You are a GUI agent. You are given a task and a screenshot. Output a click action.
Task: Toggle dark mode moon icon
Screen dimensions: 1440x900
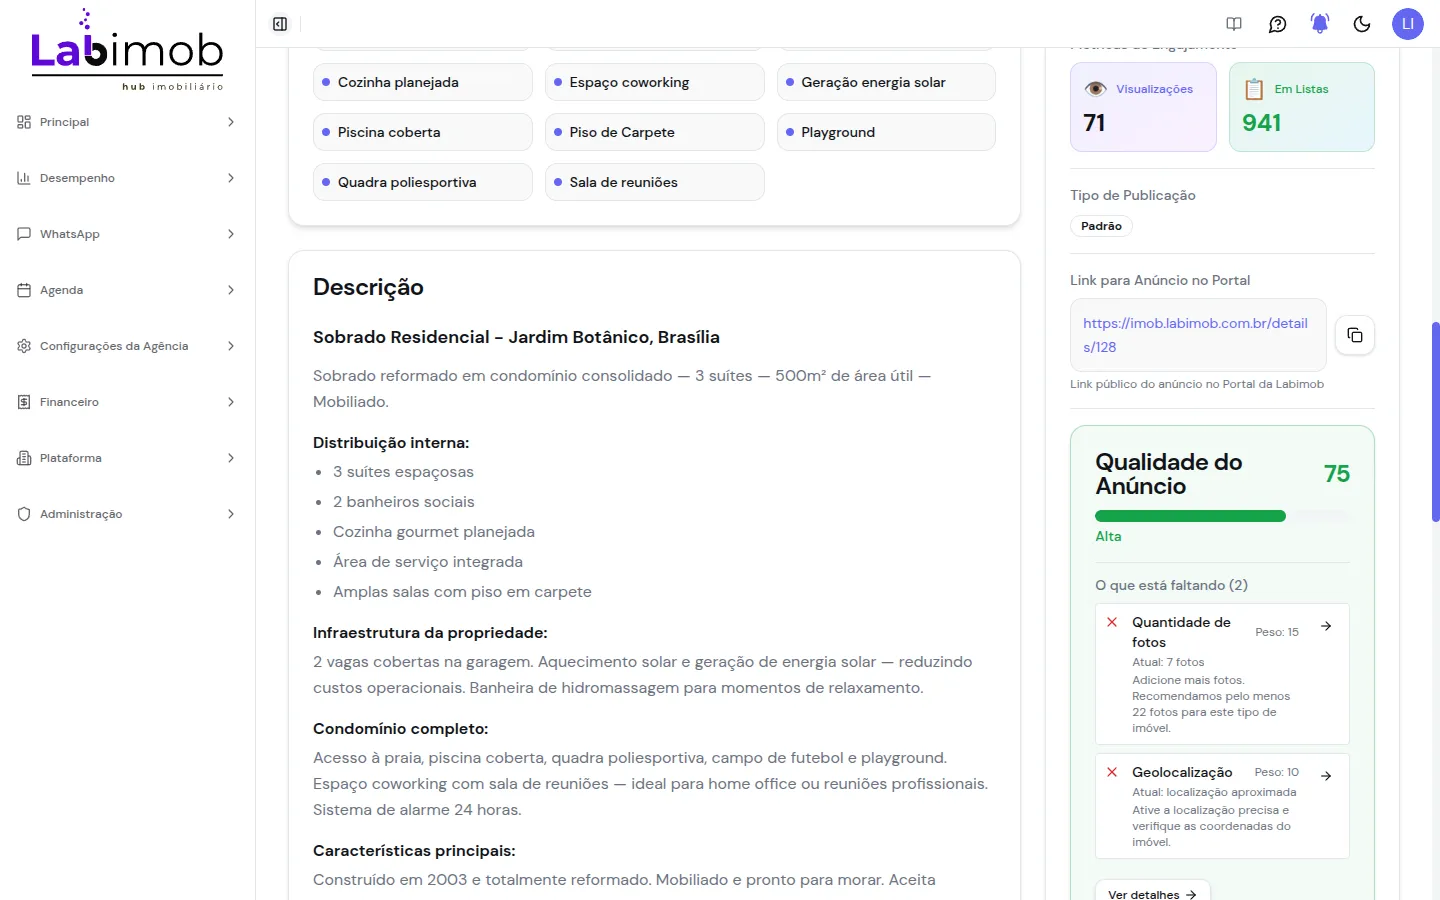pos(1362,24)
